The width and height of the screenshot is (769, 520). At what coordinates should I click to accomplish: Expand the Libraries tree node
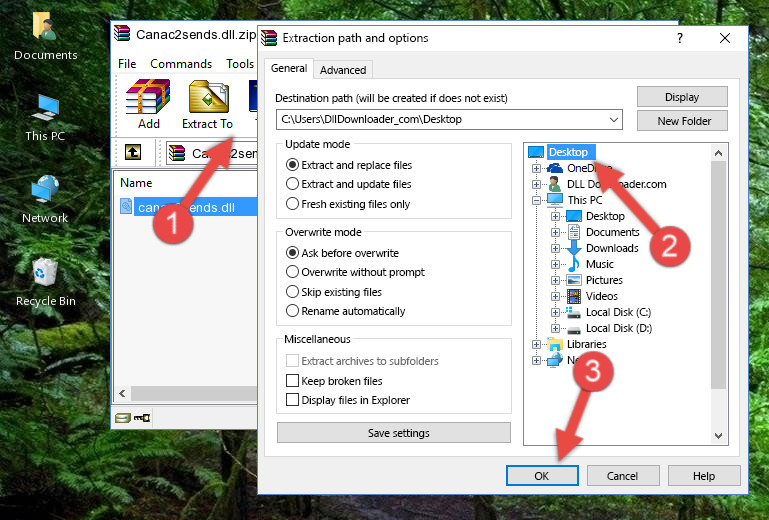[x=536, y=344]
